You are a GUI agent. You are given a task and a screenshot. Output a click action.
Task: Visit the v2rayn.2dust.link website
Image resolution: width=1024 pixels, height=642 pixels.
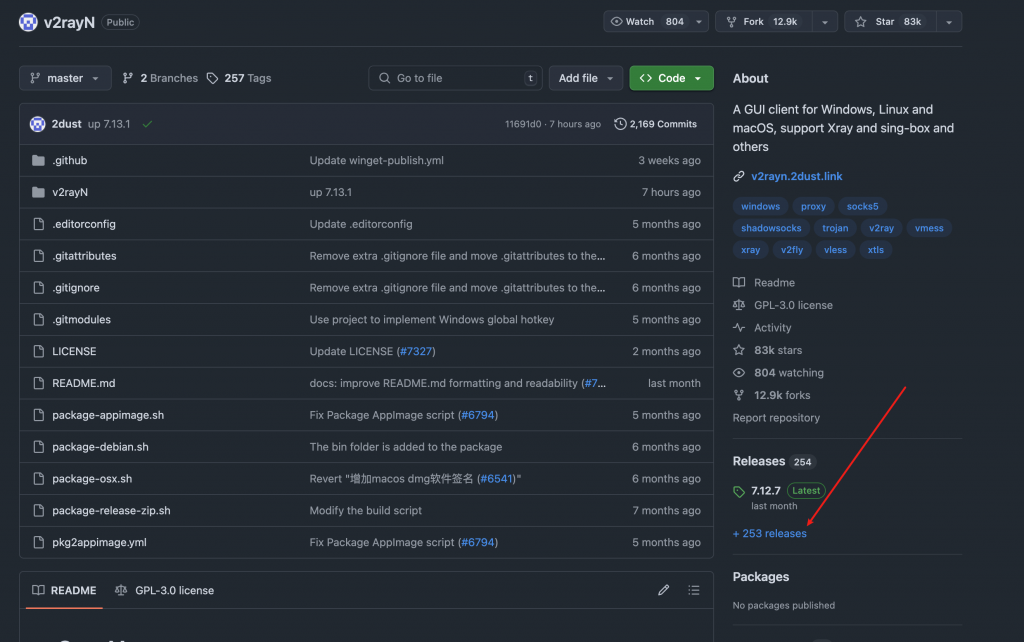[796, 176]
